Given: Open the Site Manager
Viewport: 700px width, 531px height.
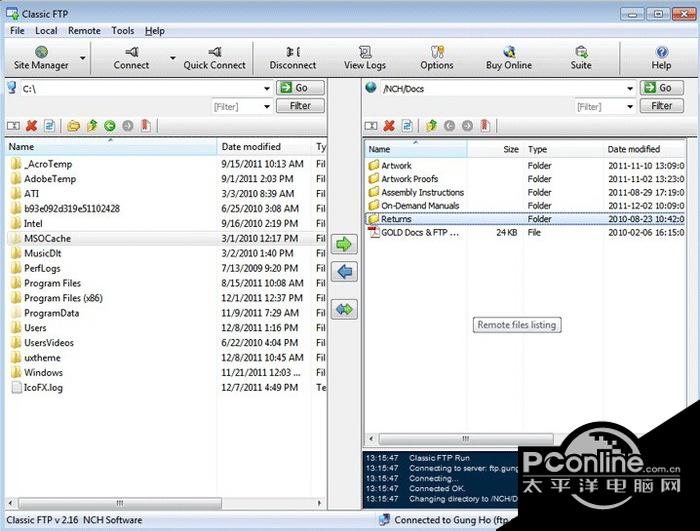Looking at the screenshot, I should [x=41, y=58].
